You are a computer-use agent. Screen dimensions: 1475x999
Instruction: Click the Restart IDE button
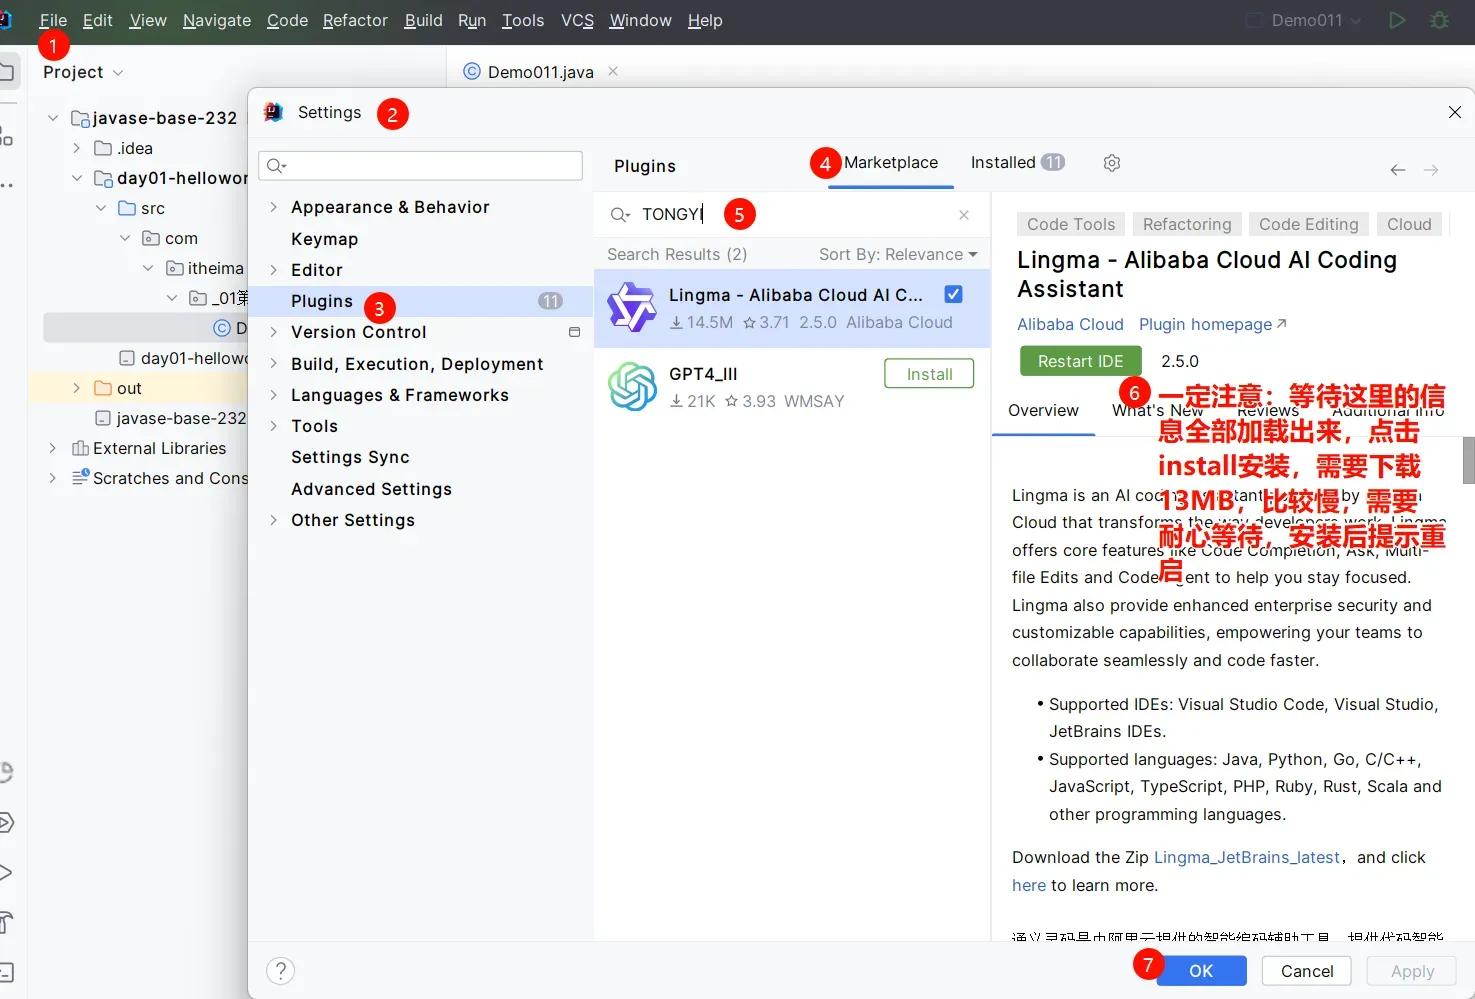coord(1080,361)
